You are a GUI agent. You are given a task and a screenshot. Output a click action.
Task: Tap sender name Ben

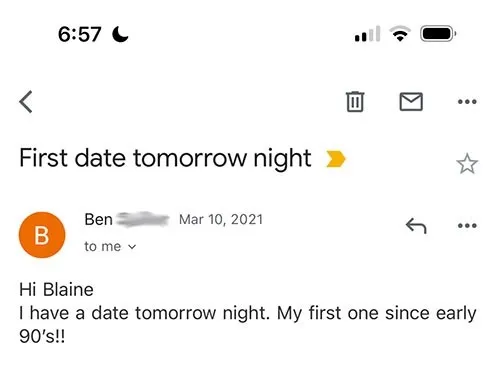pyautogui.click(x=98, y=220)
